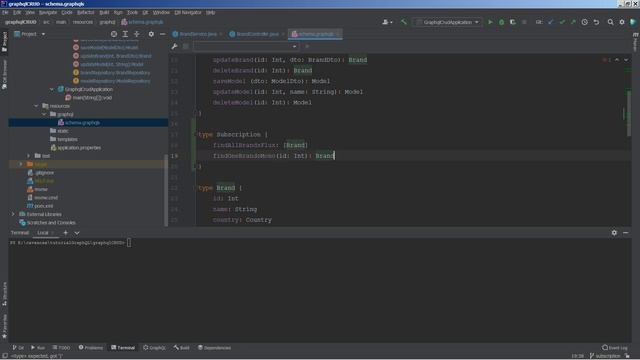
Task: Open the Dependencies tool window button
Action: tap(214, 348)
